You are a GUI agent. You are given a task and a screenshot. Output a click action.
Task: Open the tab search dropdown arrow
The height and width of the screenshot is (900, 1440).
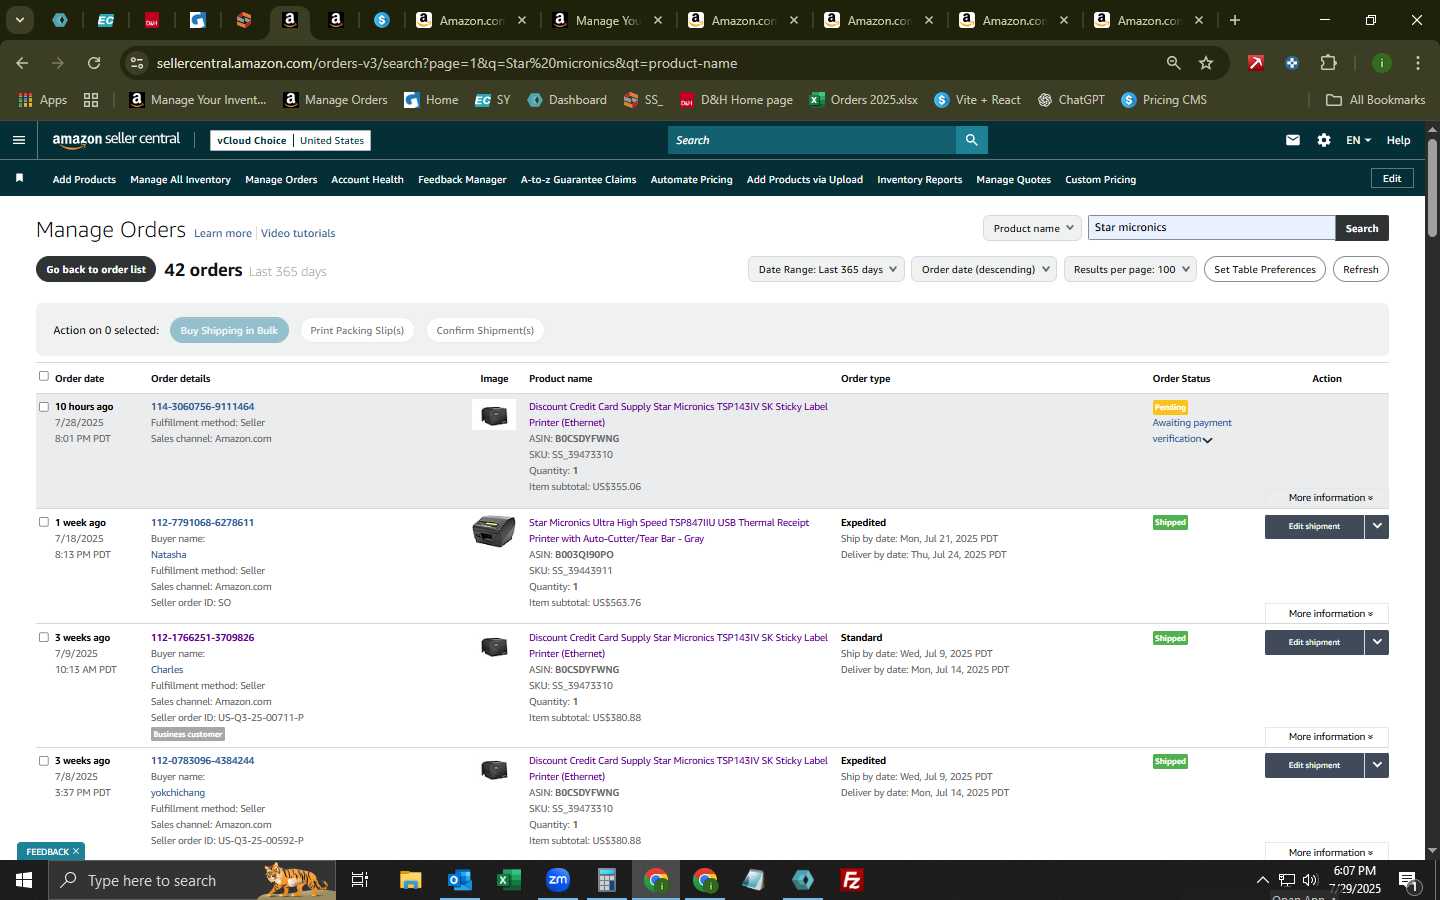pos(19,20)
